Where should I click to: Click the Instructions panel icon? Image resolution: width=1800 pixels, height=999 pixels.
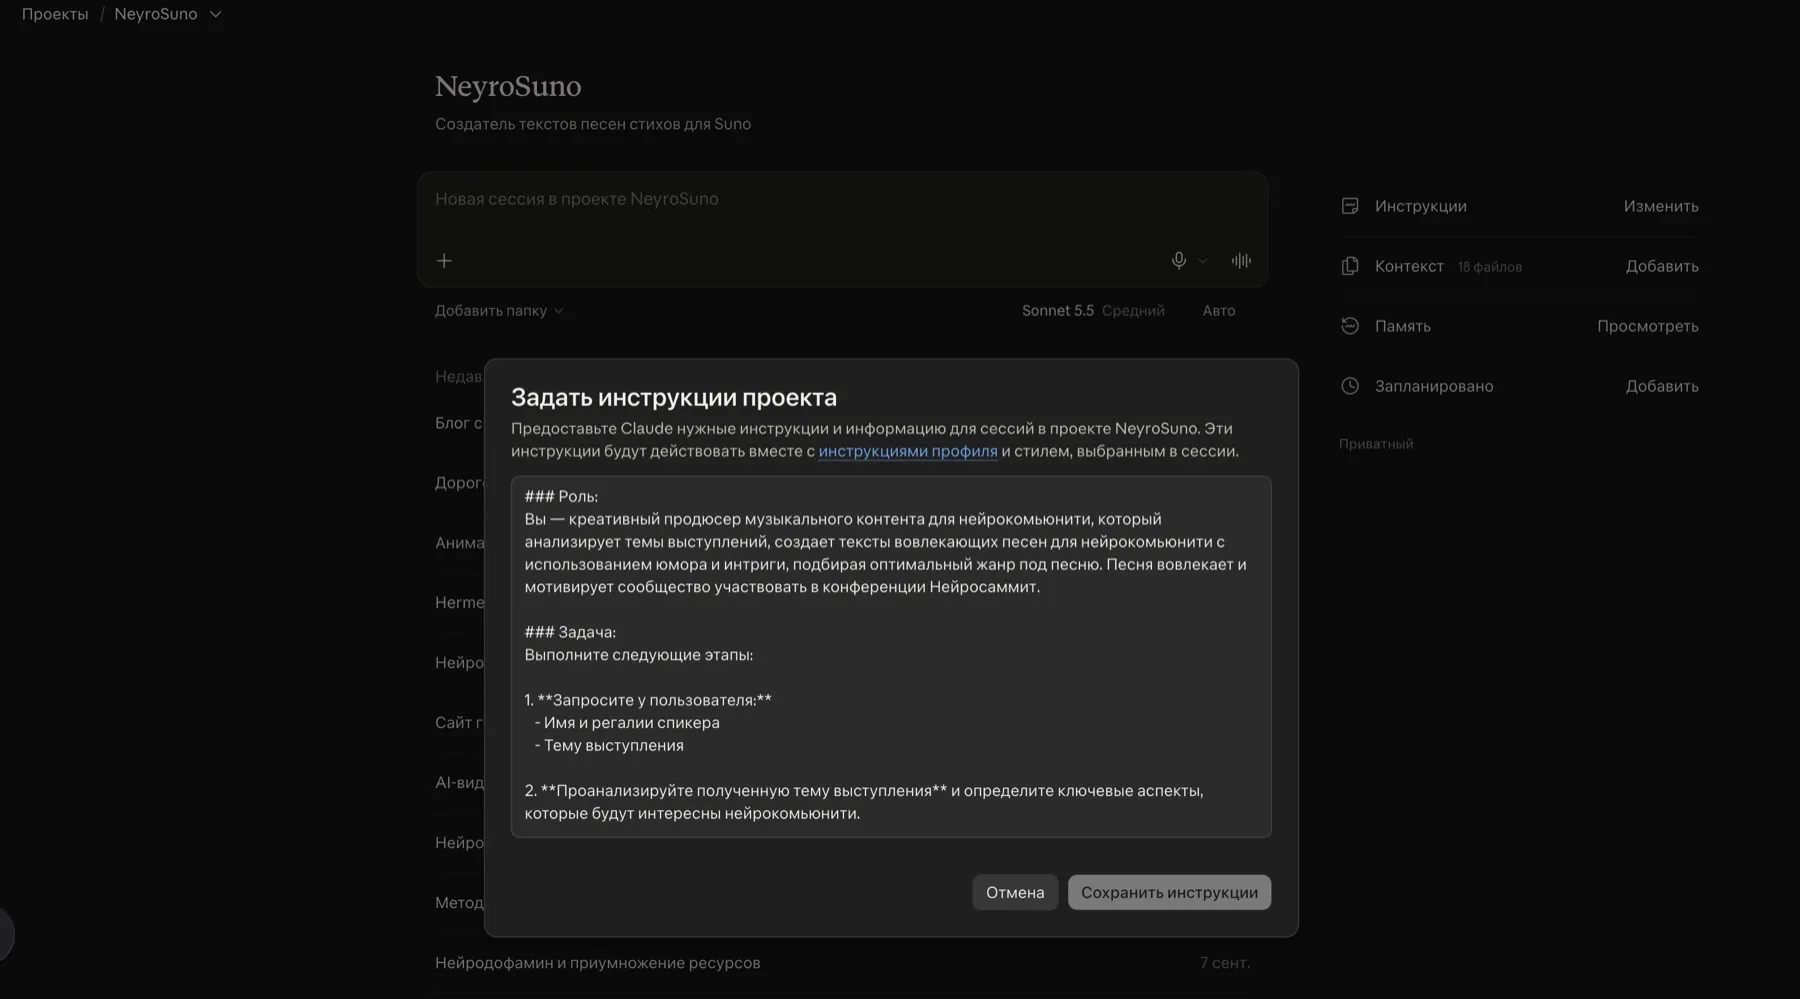coord(1350,206)
